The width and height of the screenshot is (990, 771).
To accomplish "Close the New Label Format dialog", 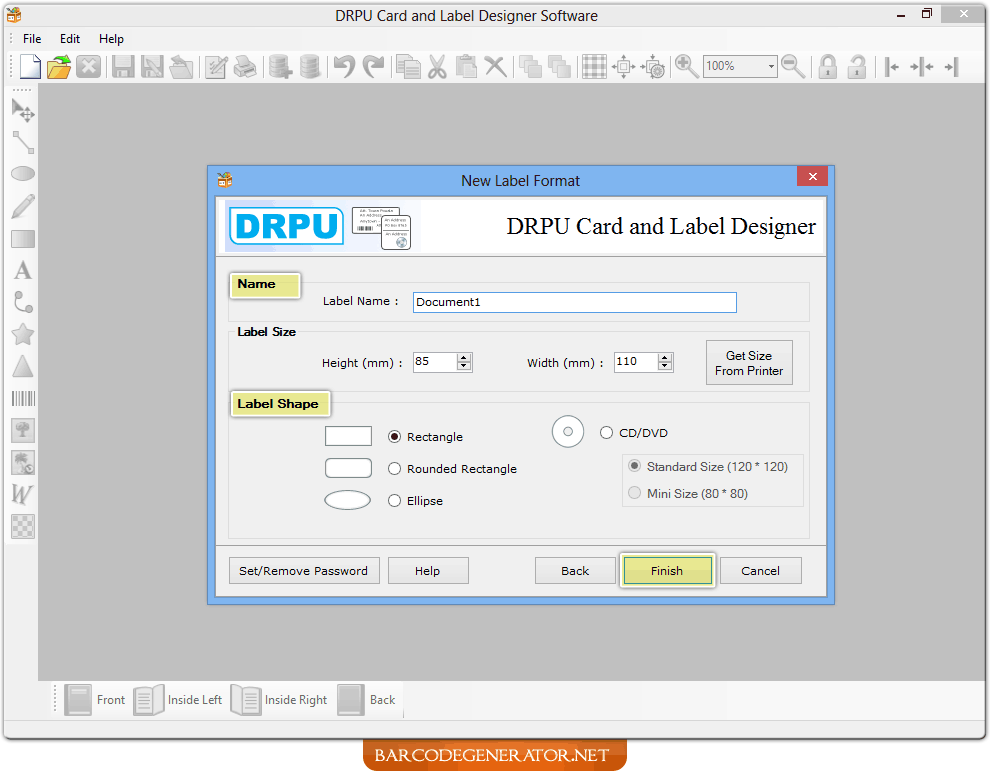I will (813, 177).
